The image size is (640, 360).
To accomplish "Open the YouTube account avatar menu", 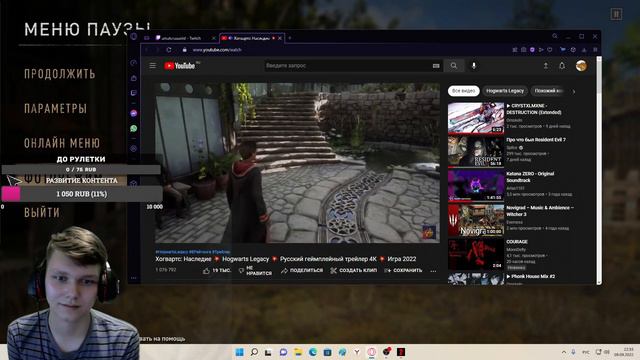I will click(x=581, y=65).
